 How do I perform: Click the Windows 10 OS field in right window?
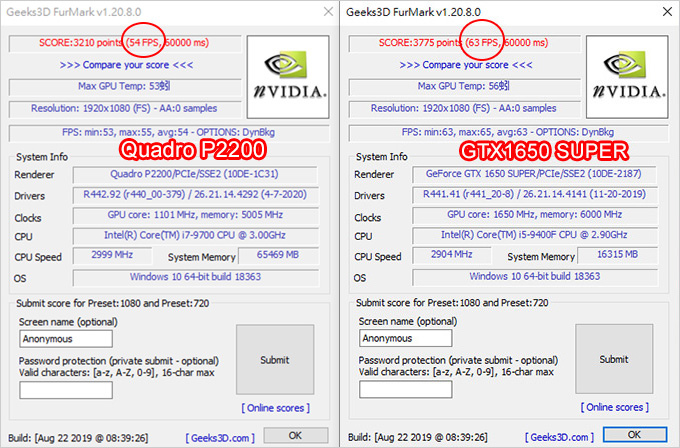pyautogui.click(x=534, y=277)
